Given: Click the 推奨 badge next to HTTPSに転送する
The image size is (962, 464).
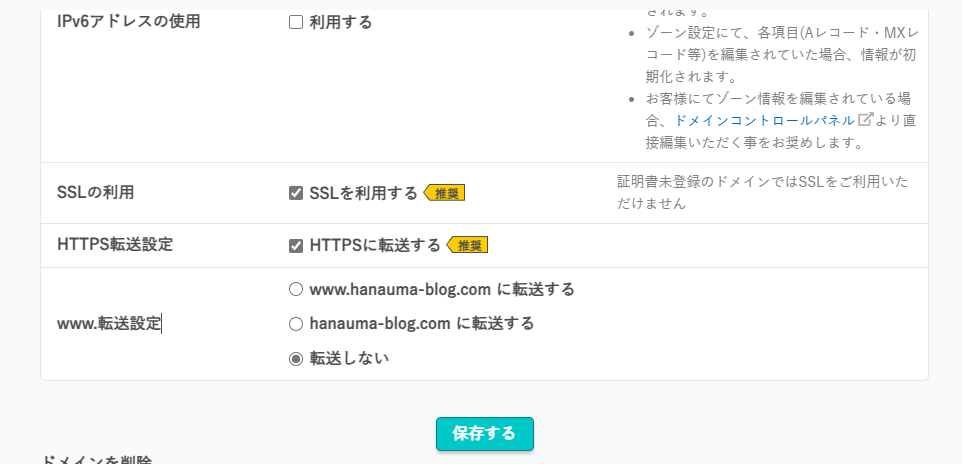Looking at the screenshot, I should click(x=467, y=246).
